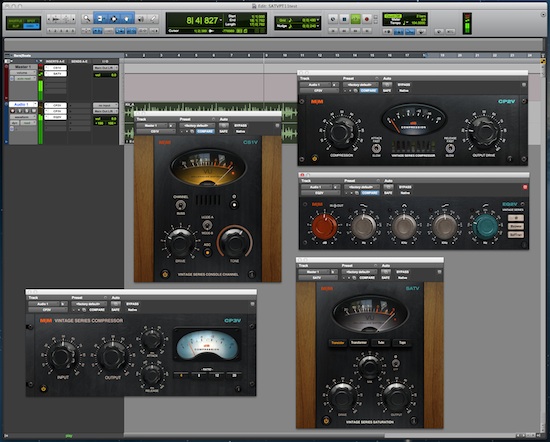Image resolution: width=550 pixels, height=442 pixels.
Task: Click the target icon in CP2V window header
Action: point(524,85)
